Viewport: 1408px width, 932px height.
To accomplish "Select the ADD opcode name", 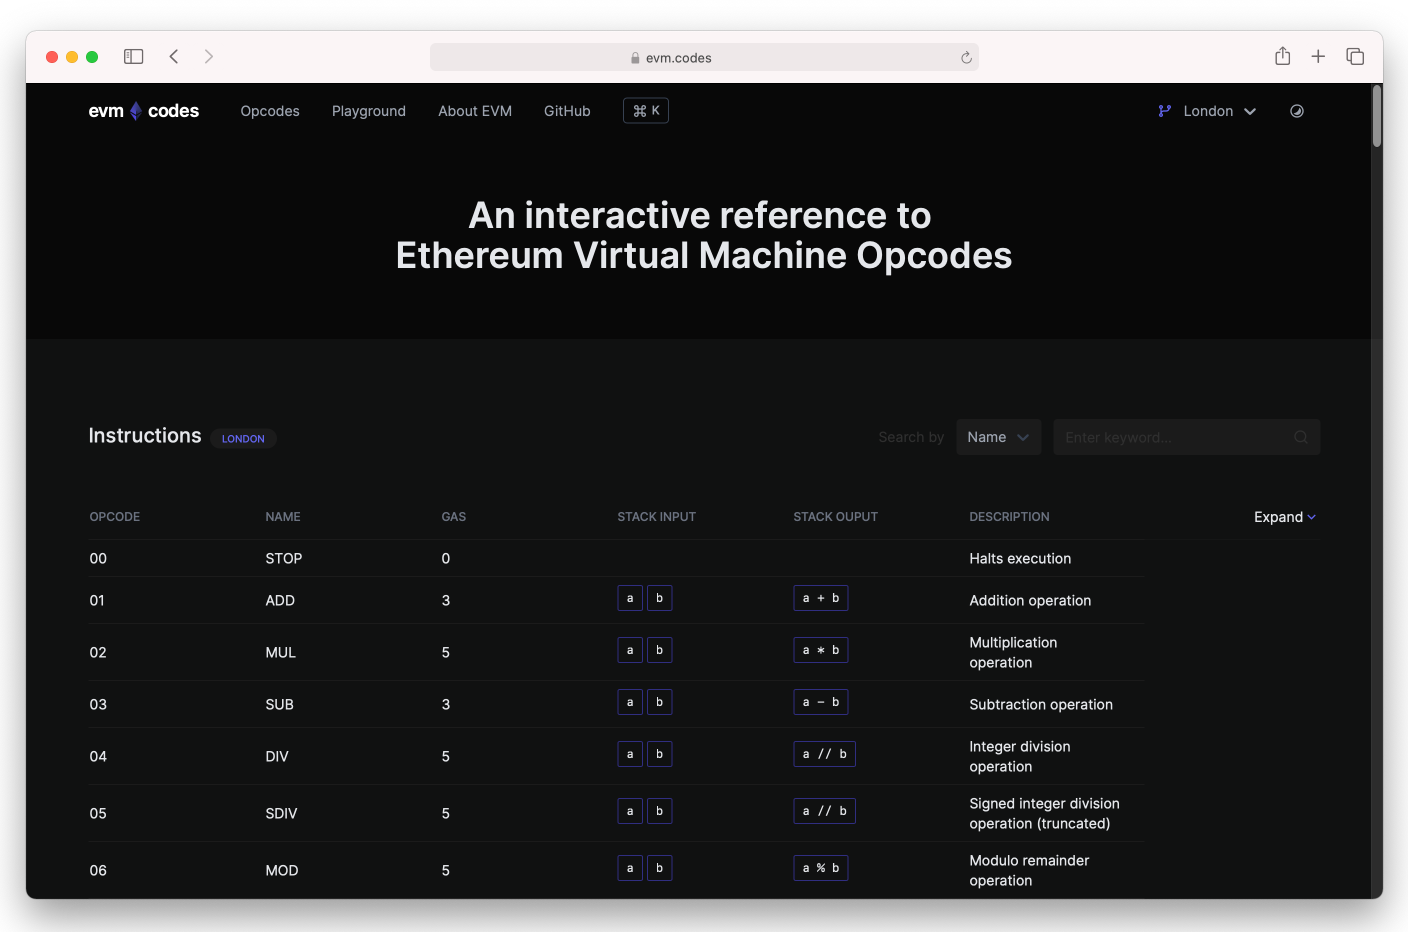I will 280,600.
